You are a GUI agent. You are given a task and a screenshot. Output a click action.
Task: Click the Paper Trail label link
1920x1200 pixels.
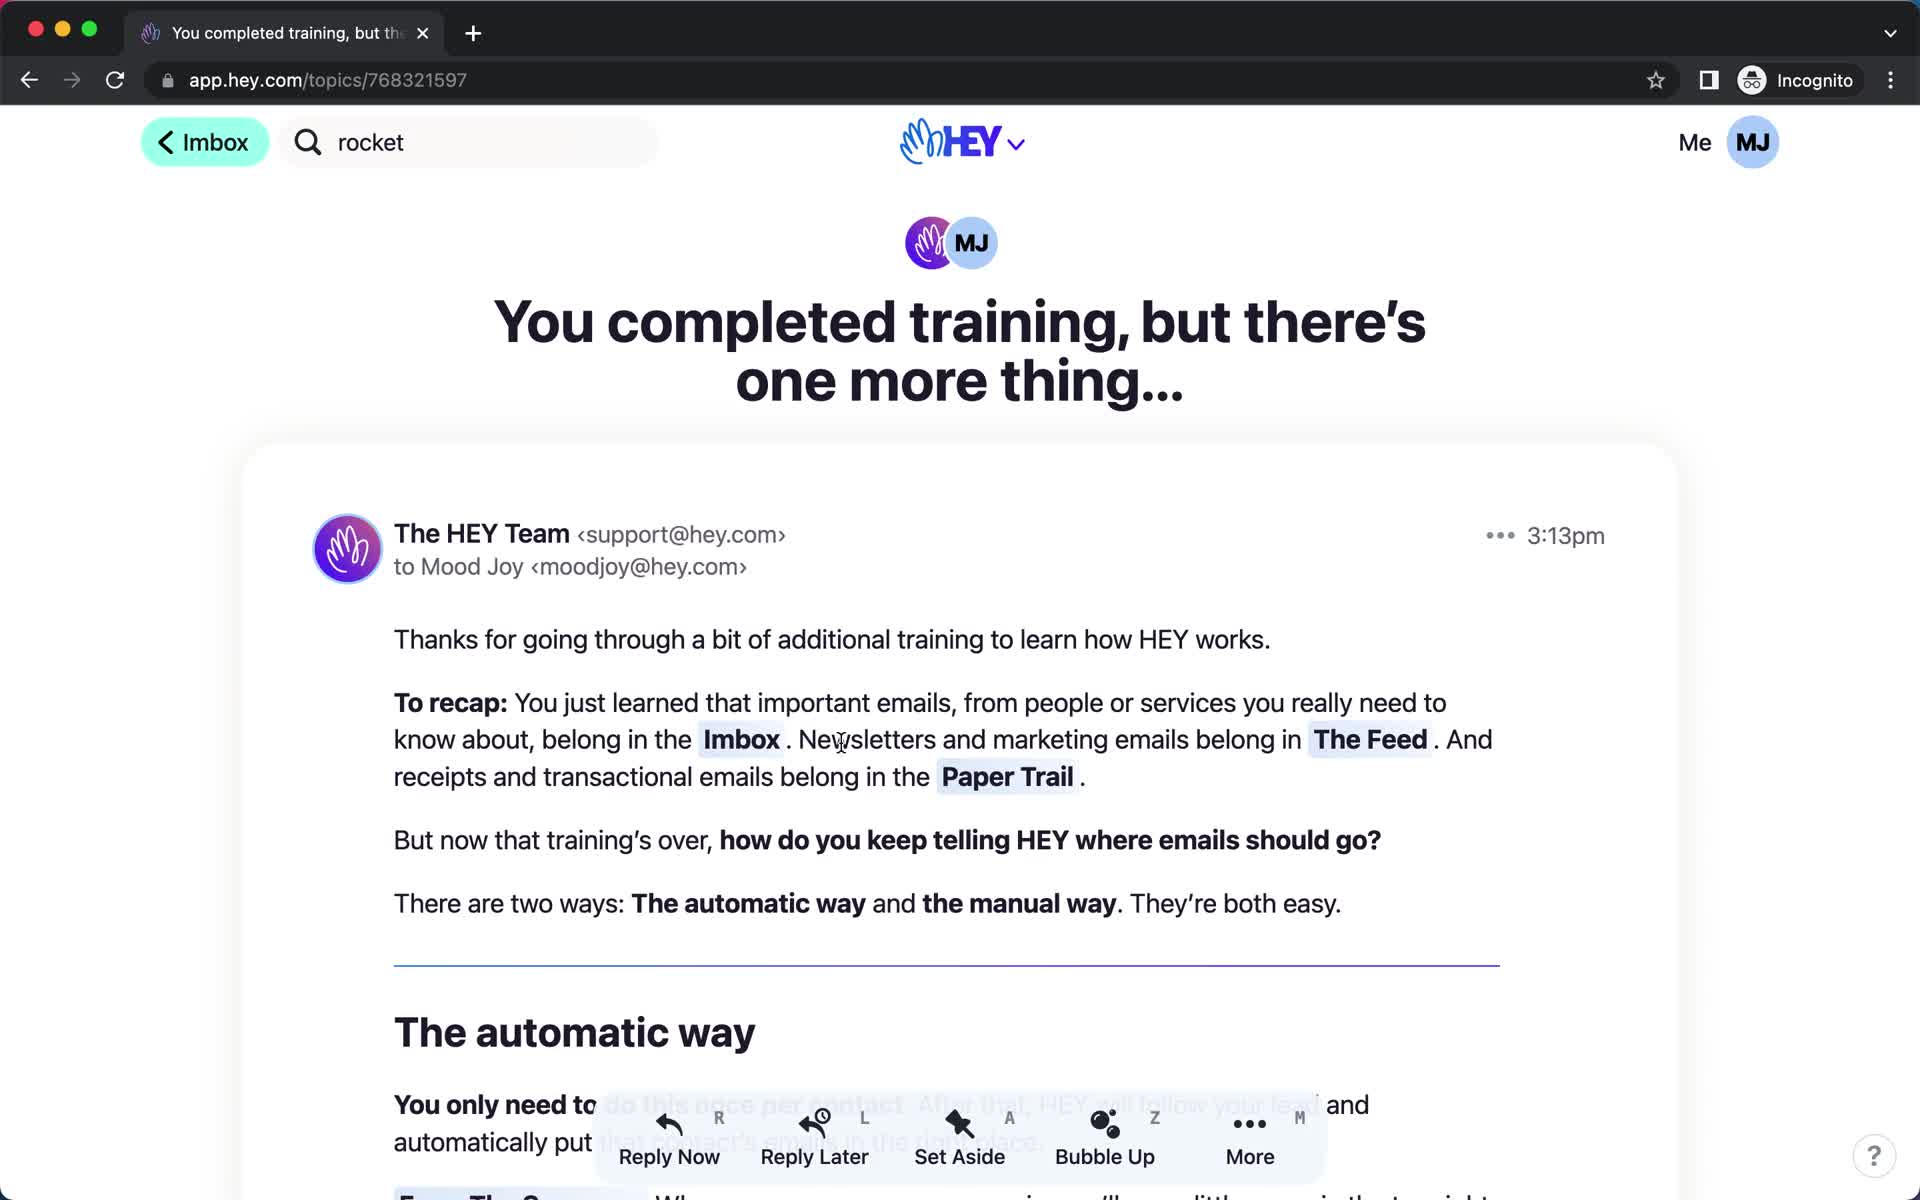1008,777
